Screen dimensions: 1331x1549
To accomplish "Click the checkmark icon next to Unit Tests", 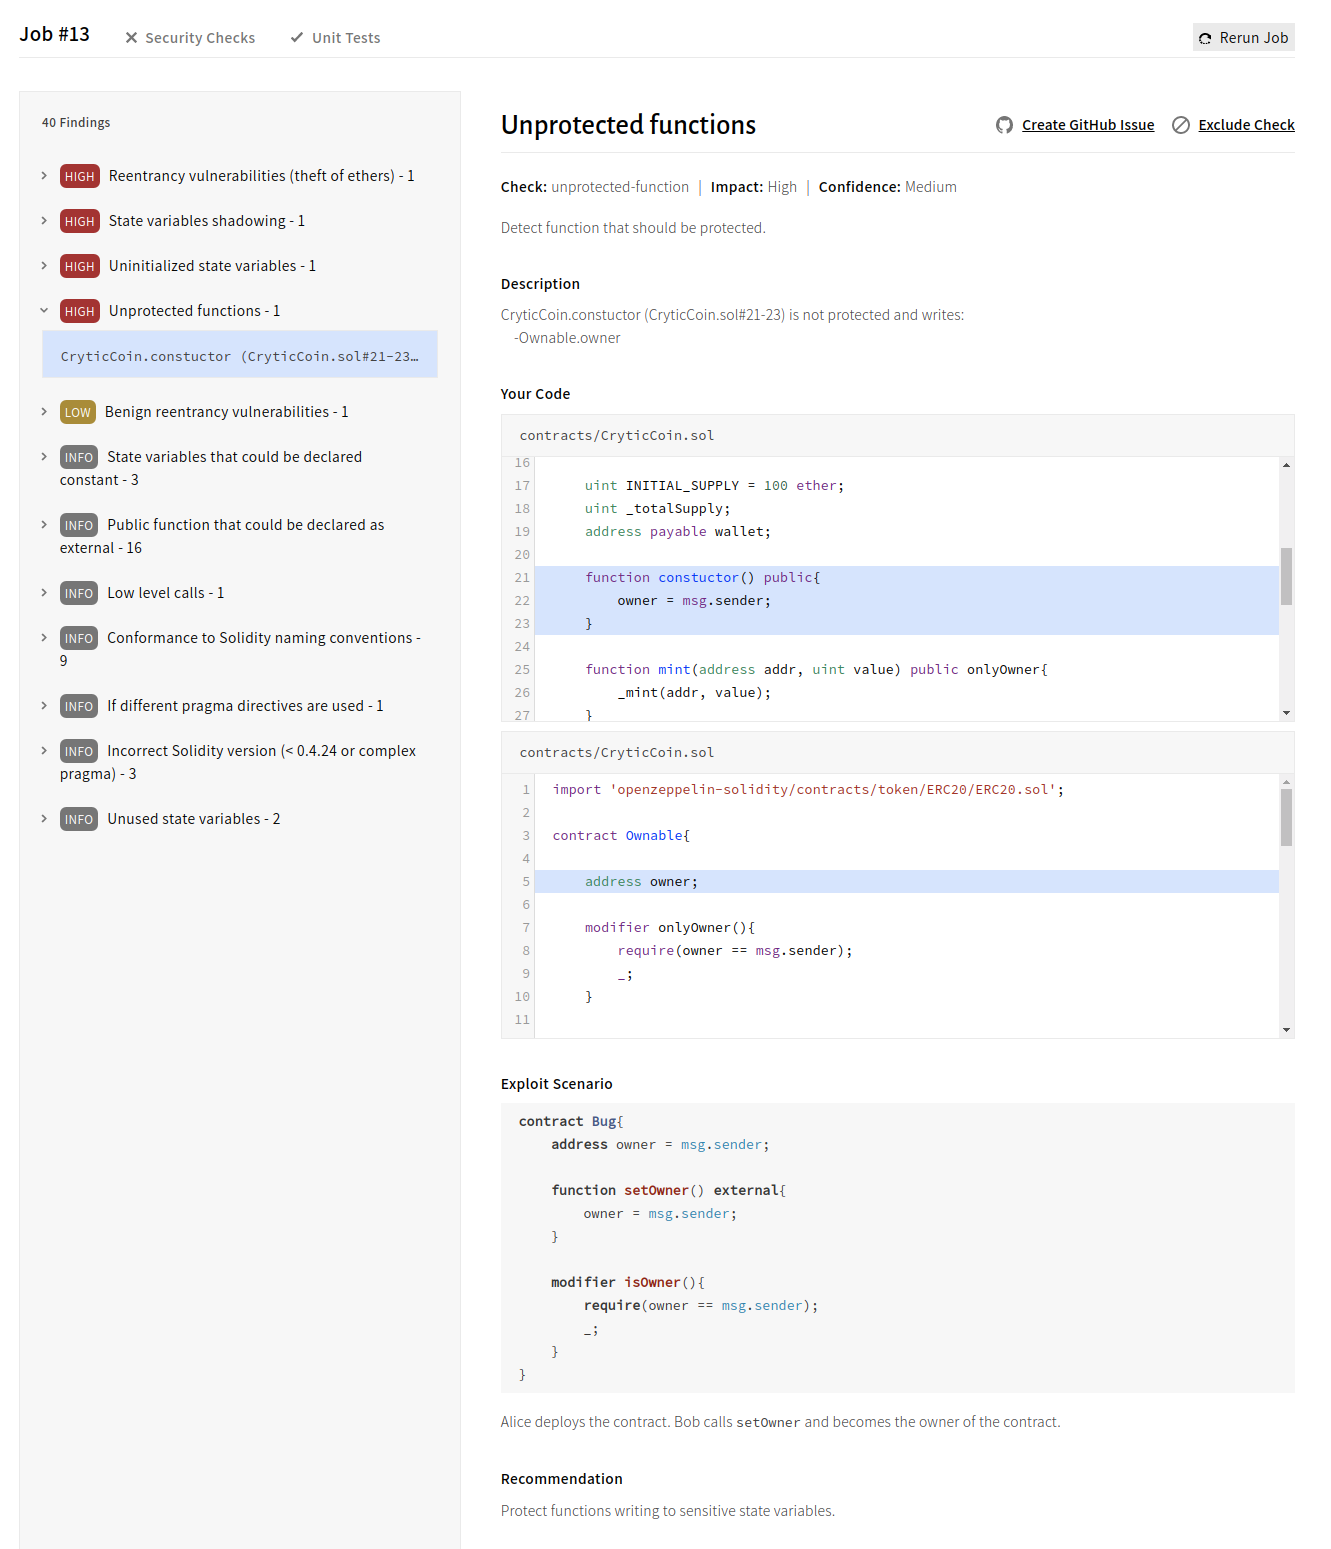I will 297,38.
